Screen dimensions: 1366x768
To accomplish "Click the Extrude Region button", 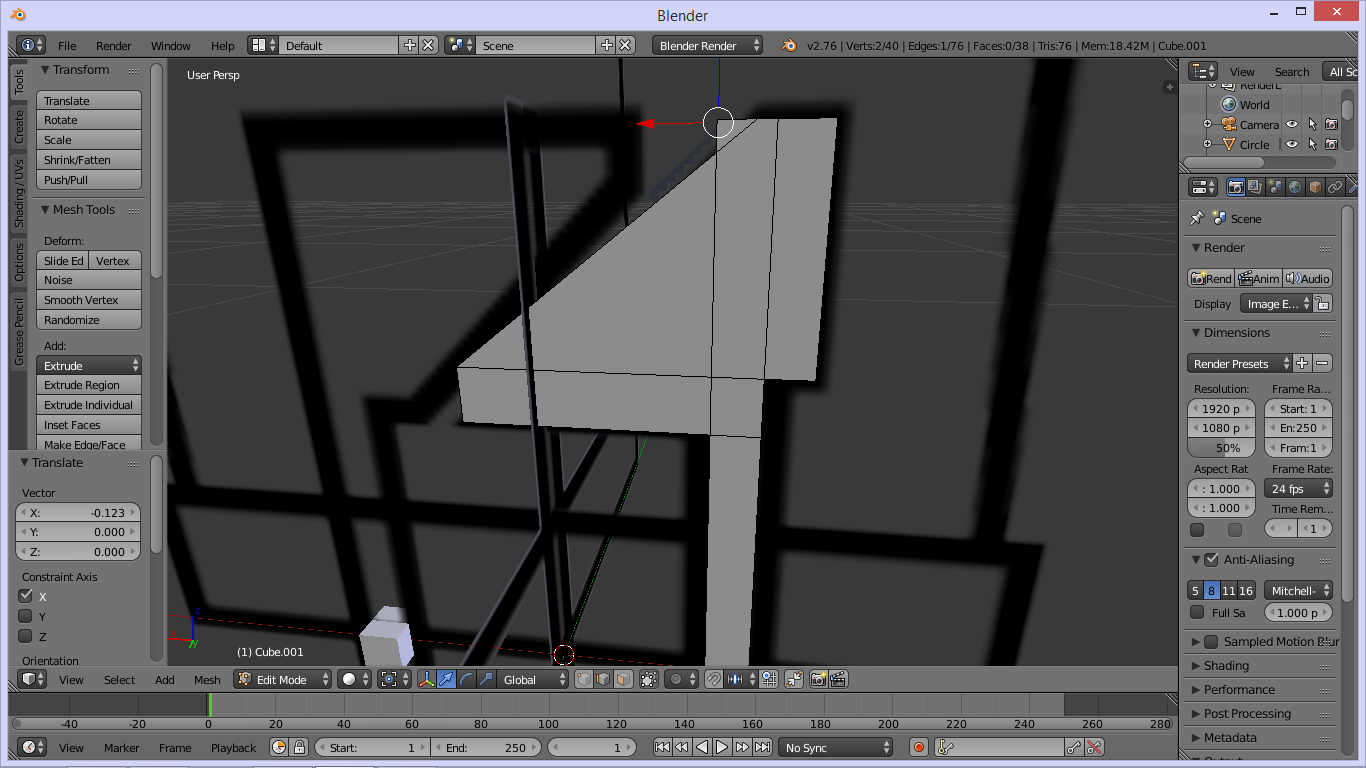I will pyautogui.click(x=89, y=385).
